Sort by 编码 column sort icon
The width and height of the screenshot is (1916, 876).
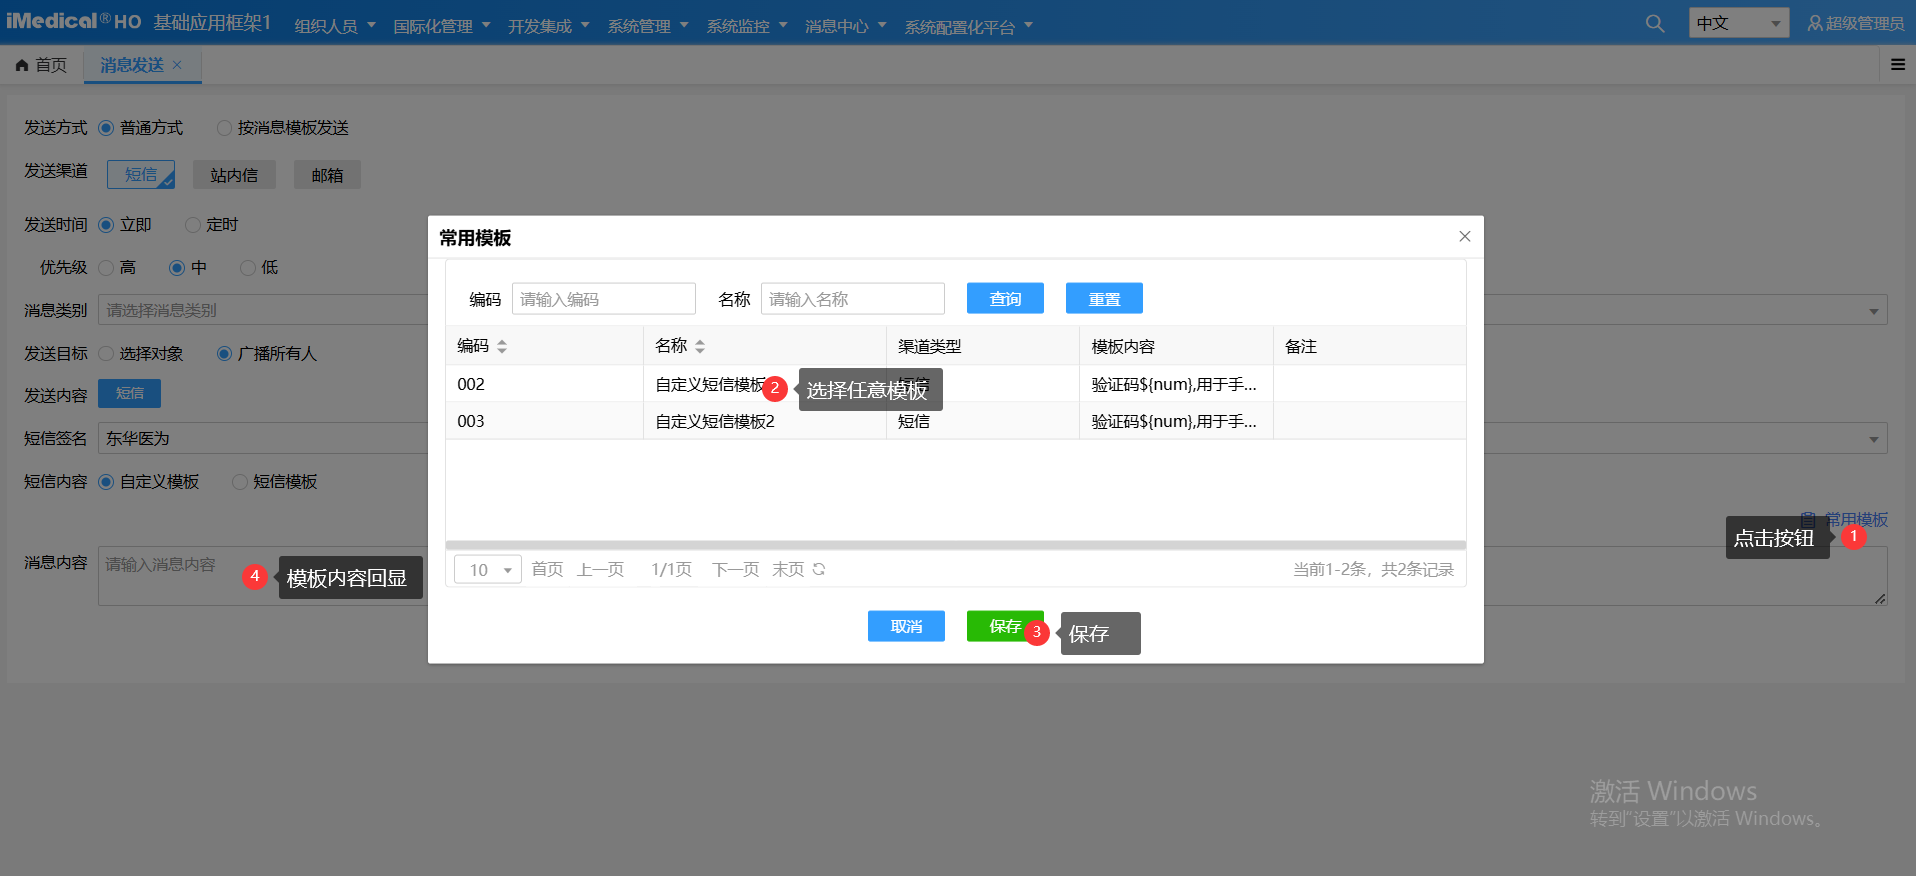pos(502,347)
